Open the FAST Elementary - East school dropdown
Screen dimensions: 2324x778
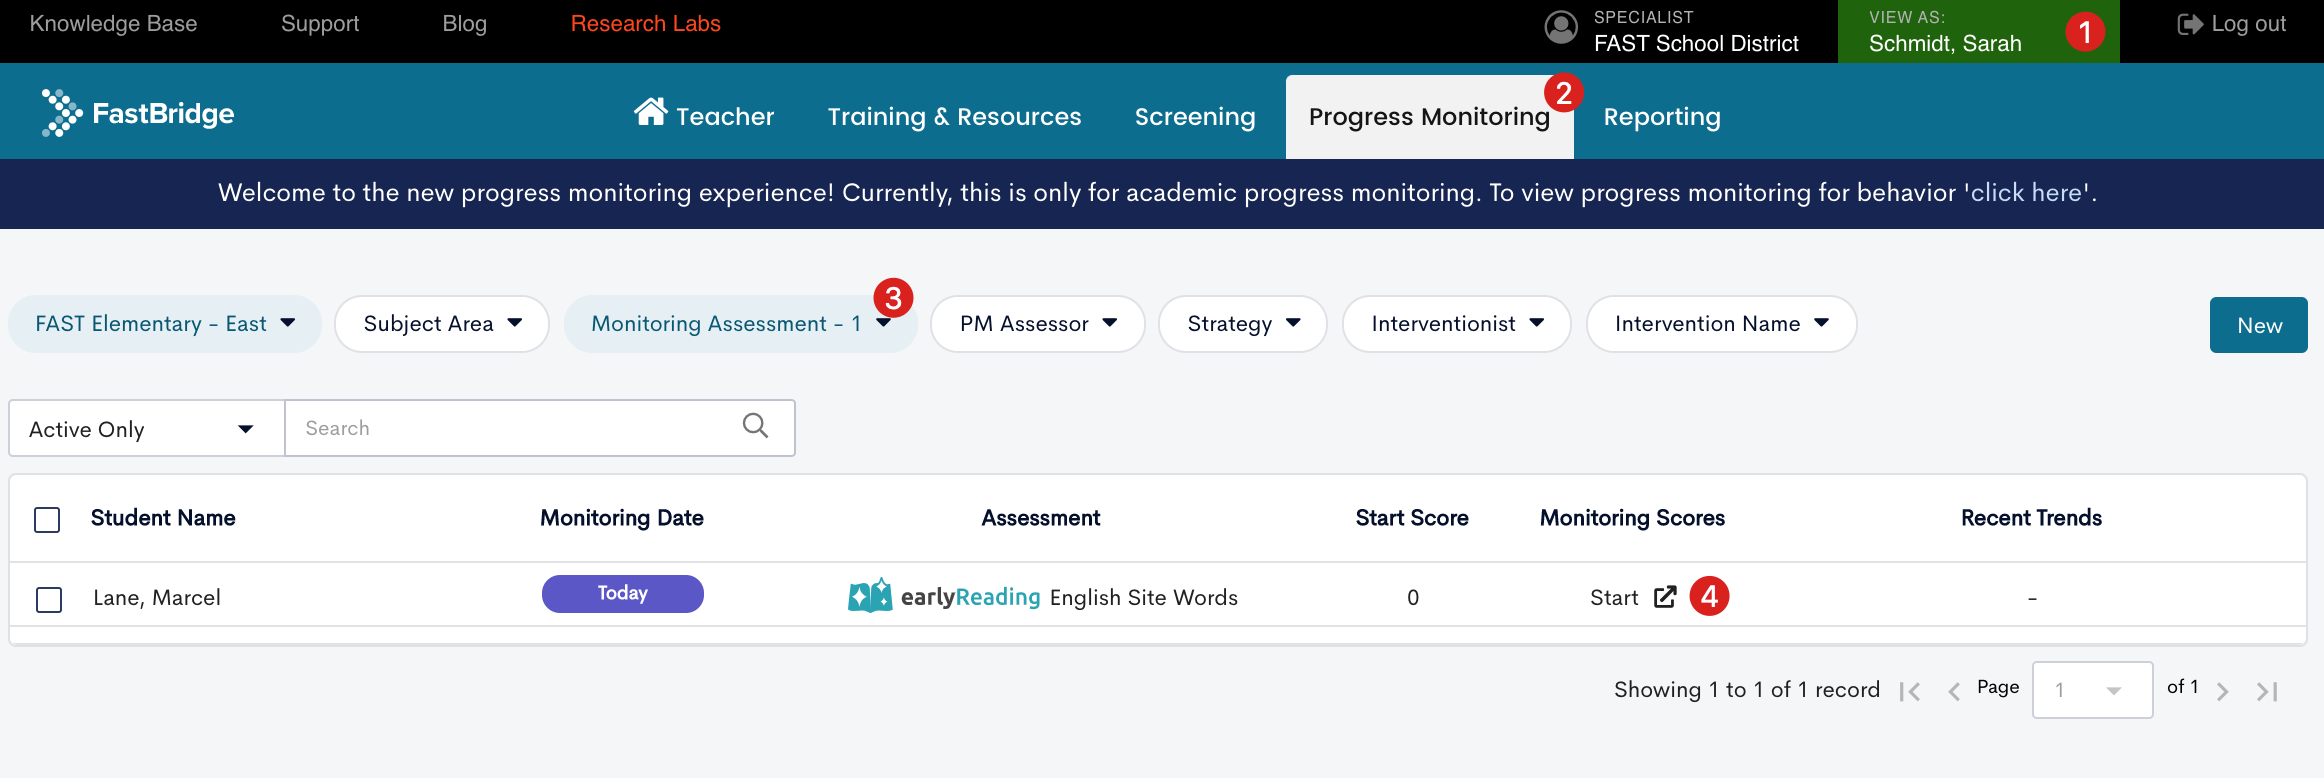coord(165,324)
